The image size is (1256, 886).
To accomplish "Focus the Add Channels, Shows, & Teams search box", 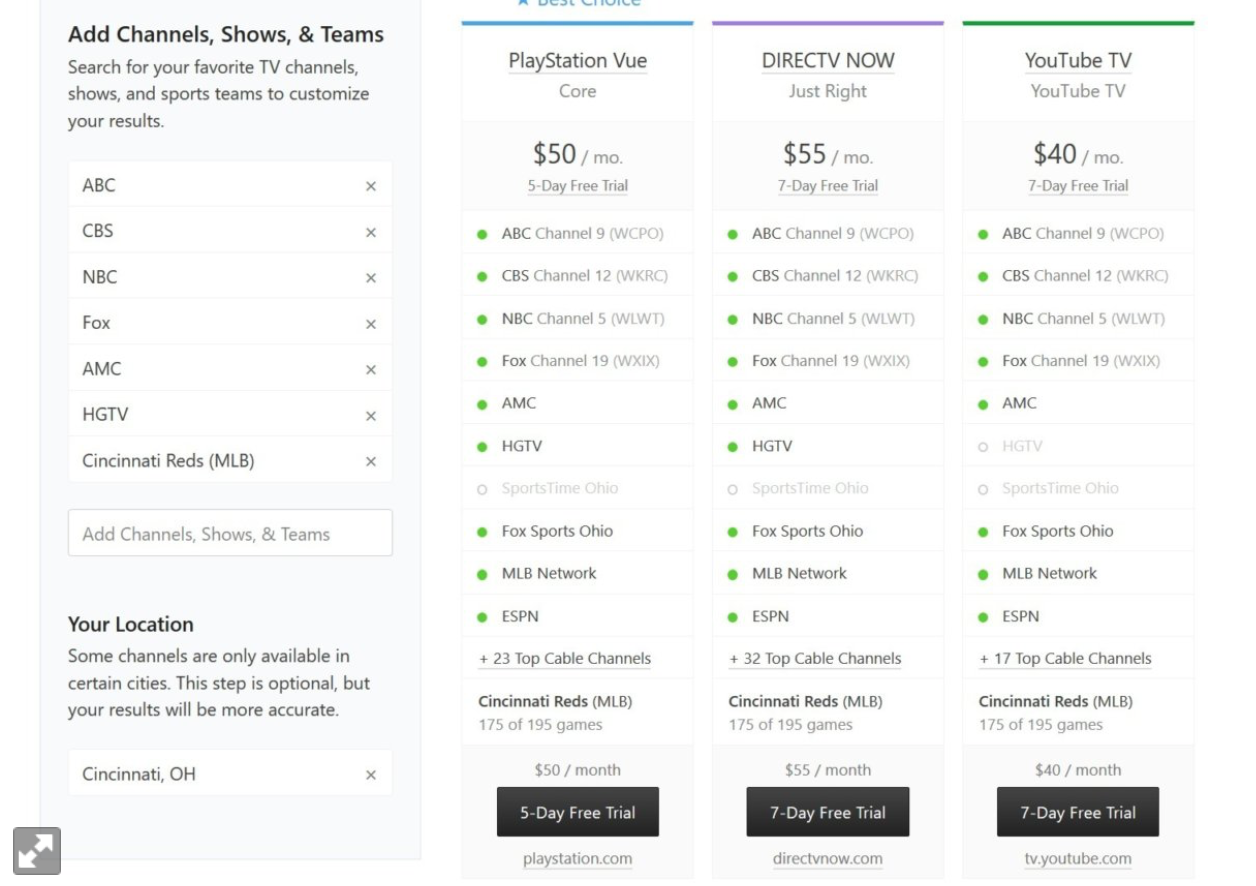I will pos(230,533).
